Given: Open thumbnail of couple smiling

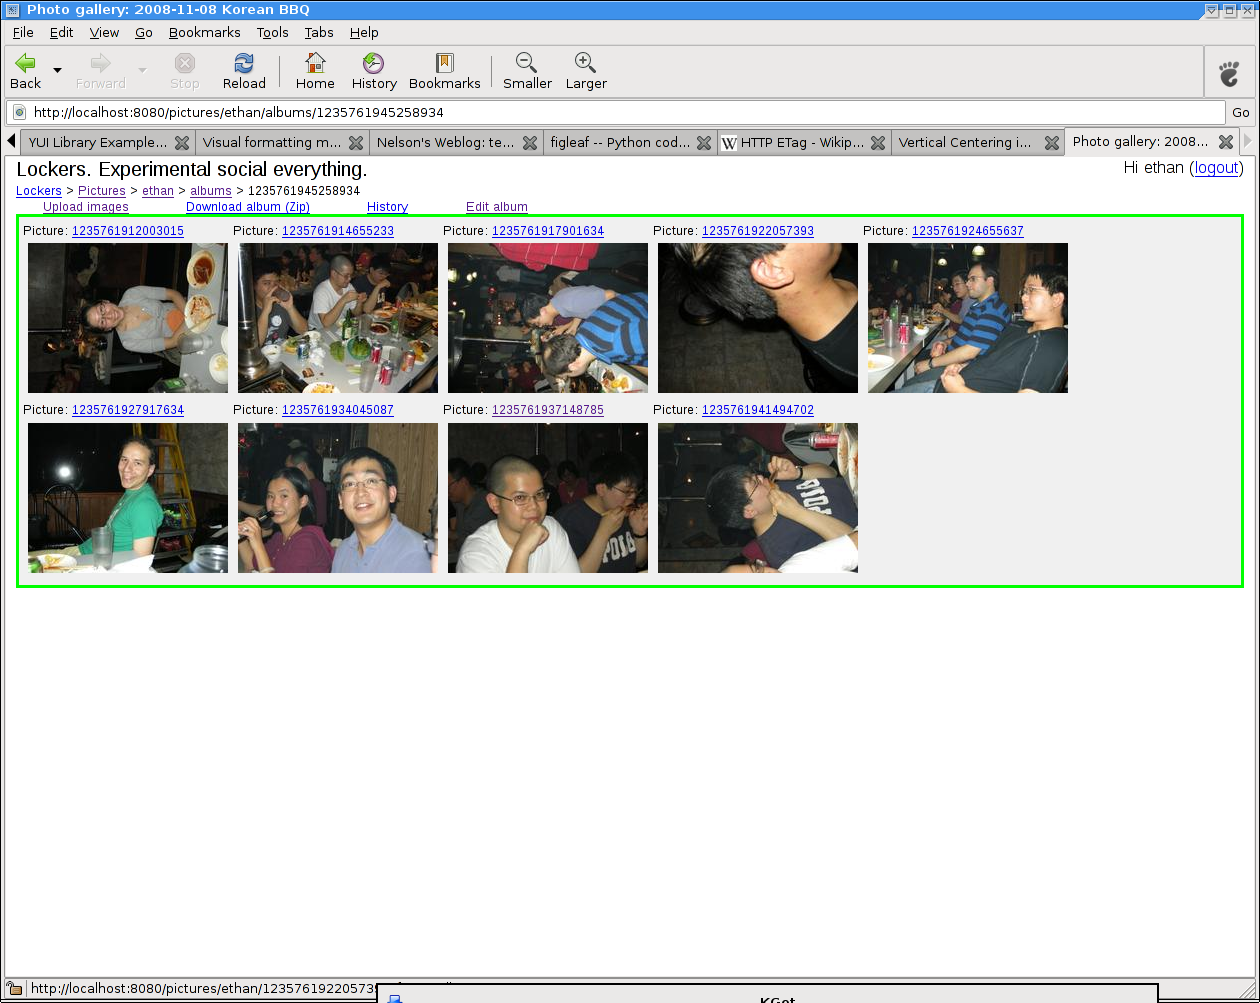Looking at the screenshot, I should pyautogui.click(x=338, y=498).
